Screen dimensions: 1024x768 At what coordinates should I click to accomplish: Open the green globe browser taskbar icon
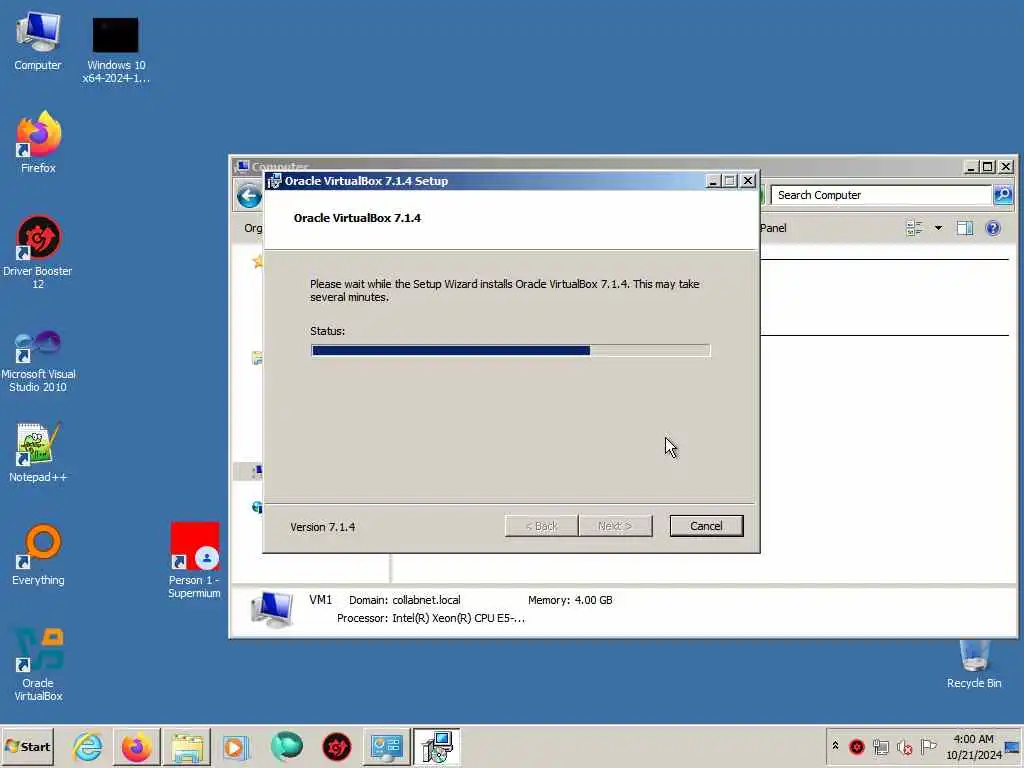click(286, 747)
